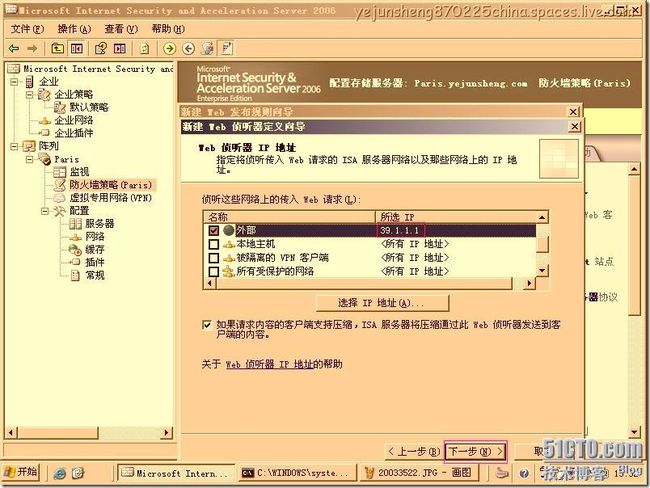Select 虚拟专用网络 (VPN) tree node

110,198
